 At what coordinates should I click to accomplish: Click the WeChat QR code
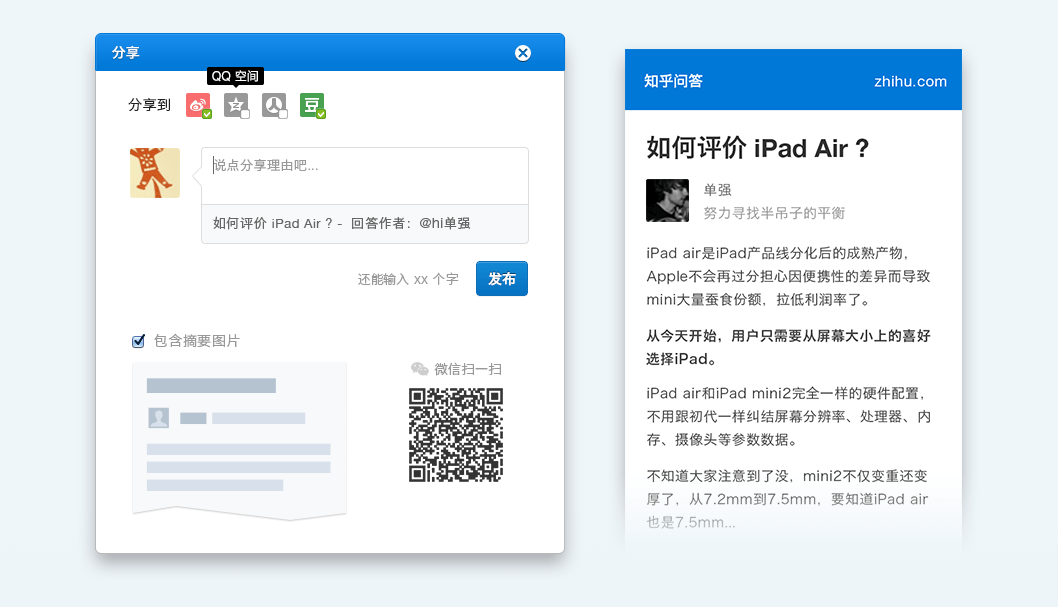coord(456,435)
